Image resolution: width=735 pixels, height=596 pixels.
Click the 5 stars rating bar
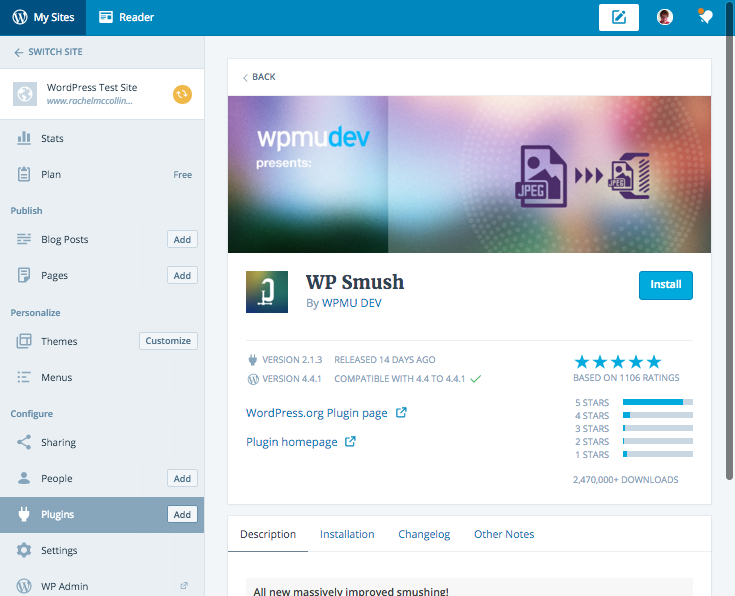tap(658, 402)
